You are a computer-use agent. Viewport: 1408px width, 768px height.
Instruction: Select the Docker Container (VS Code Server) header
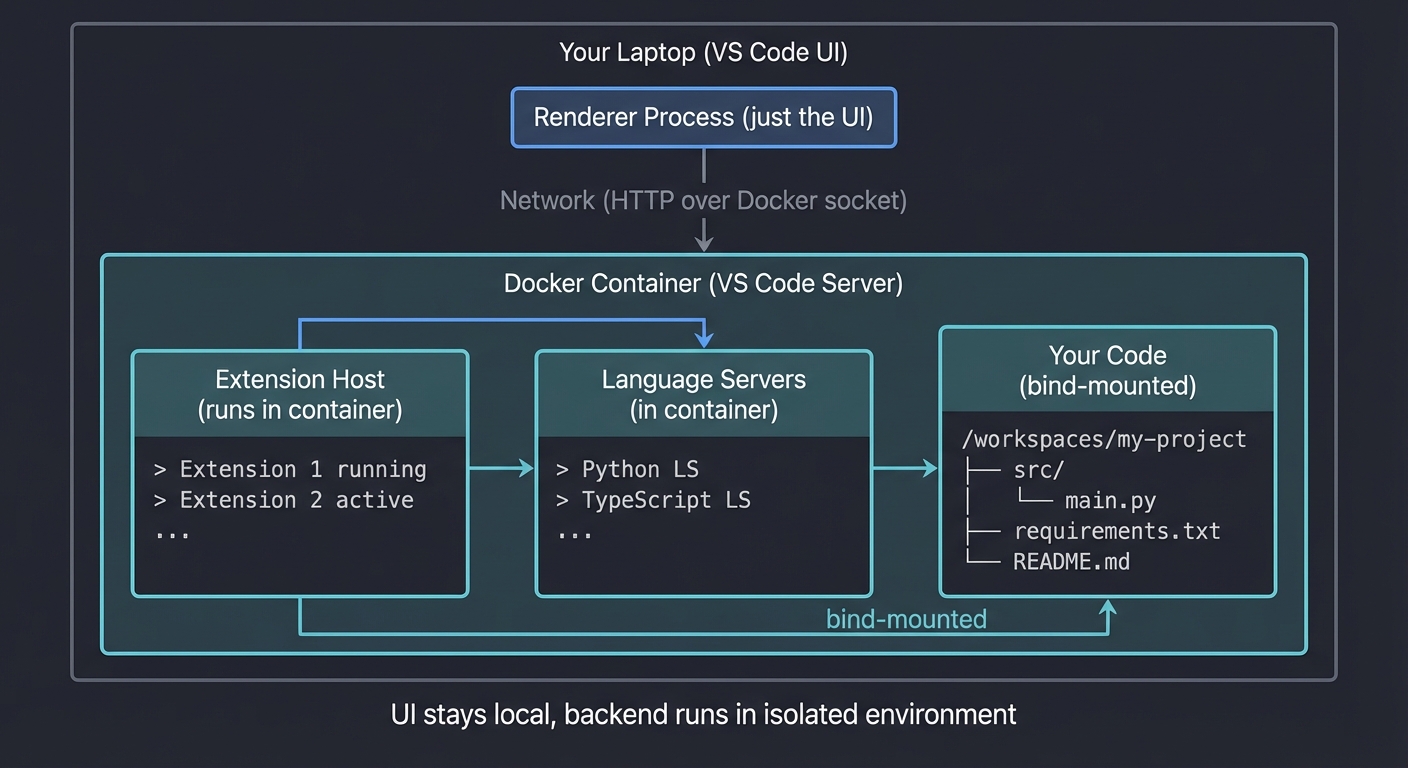point(703,283)
